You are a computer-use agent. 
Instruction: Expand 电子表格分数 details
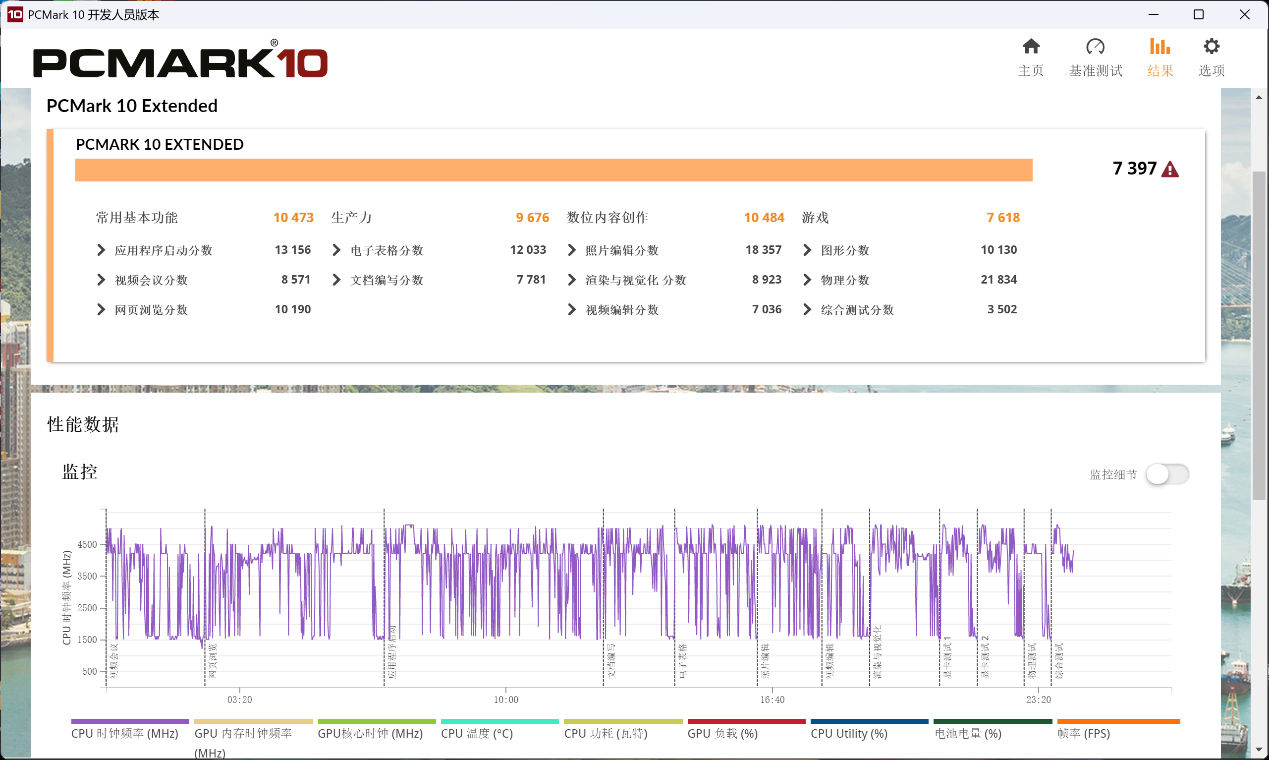coord(337,250)
